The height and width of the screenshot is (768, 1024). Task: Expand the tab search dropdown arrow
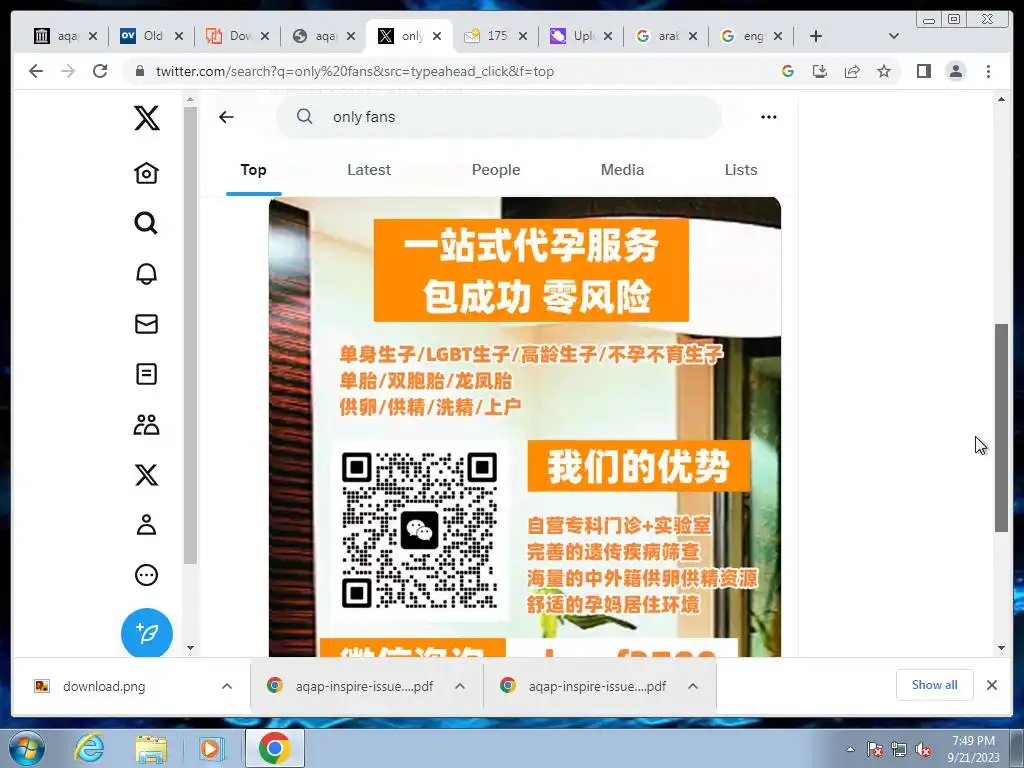894,36
